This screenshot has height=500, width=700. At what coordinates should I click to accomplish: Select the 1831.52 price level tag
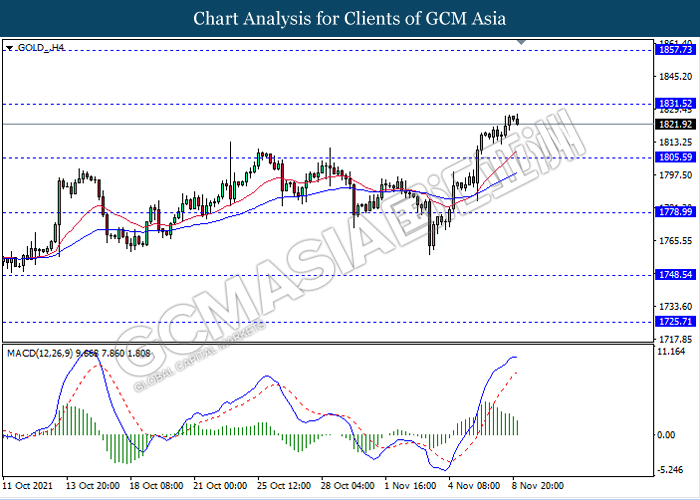(x=674, y=103)
